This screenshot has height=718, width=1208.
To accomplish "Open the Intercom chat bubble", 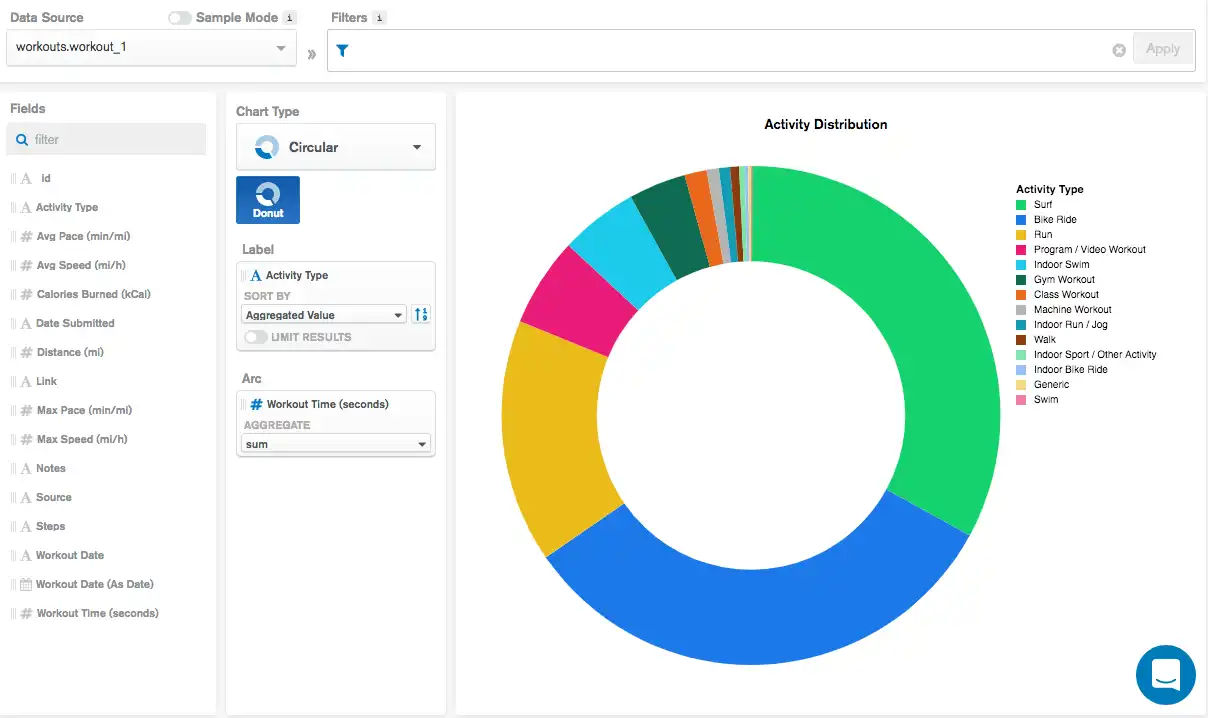I will (x=1166, y=675).
